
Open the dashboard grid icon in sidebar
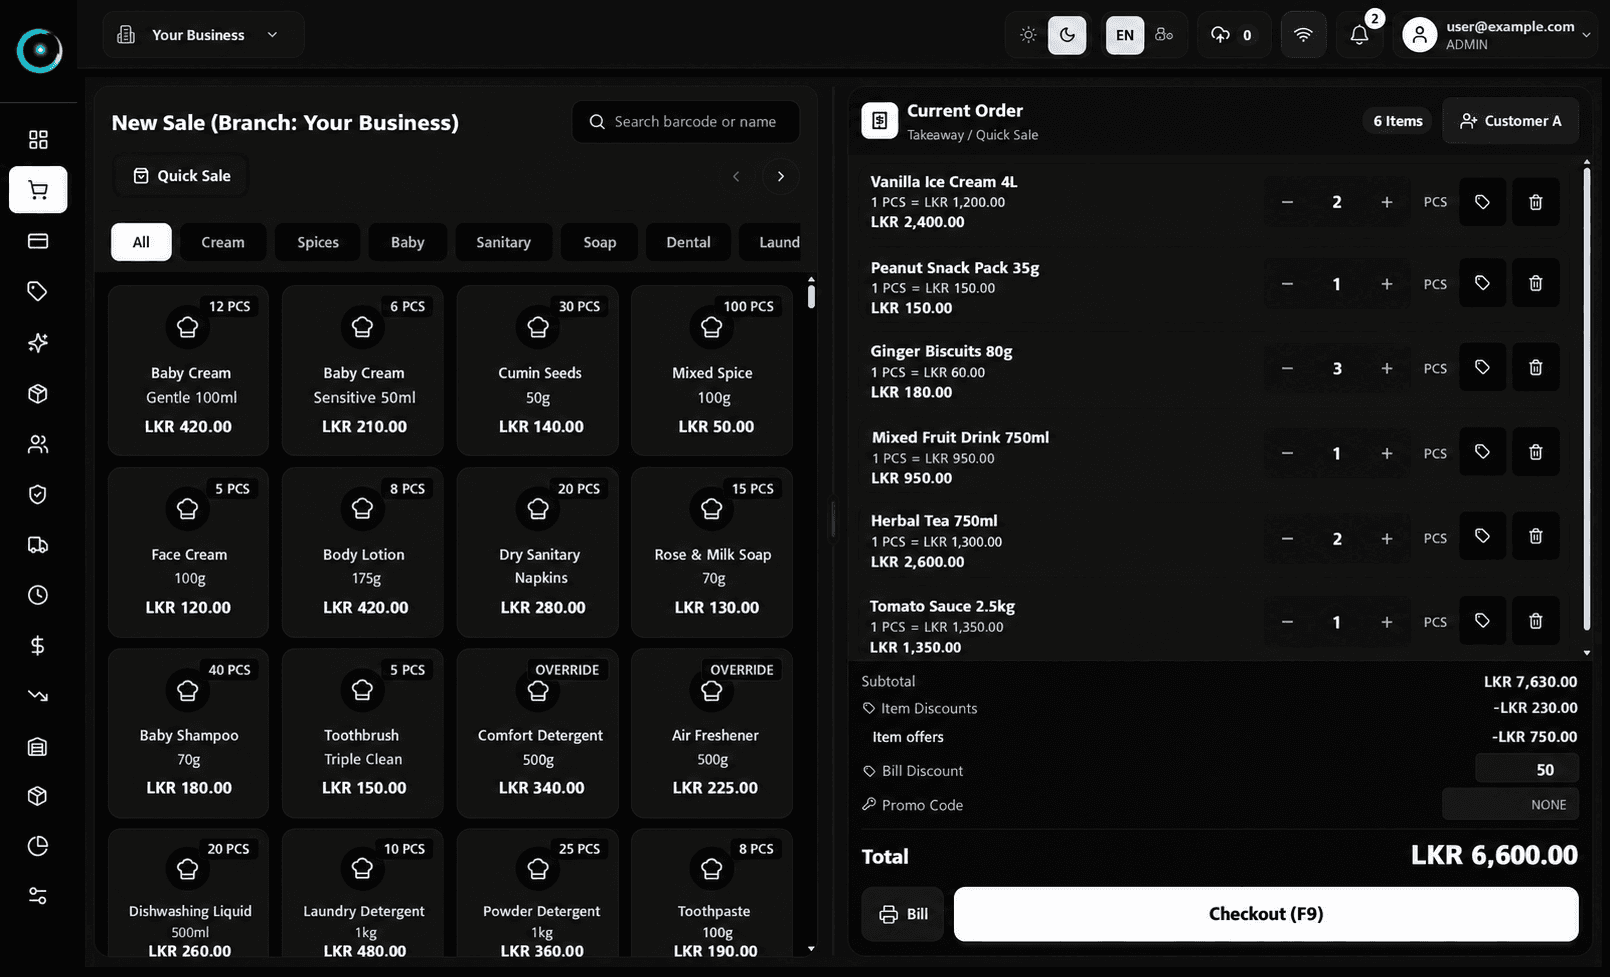pyautogui.click(x=38, y=139)
